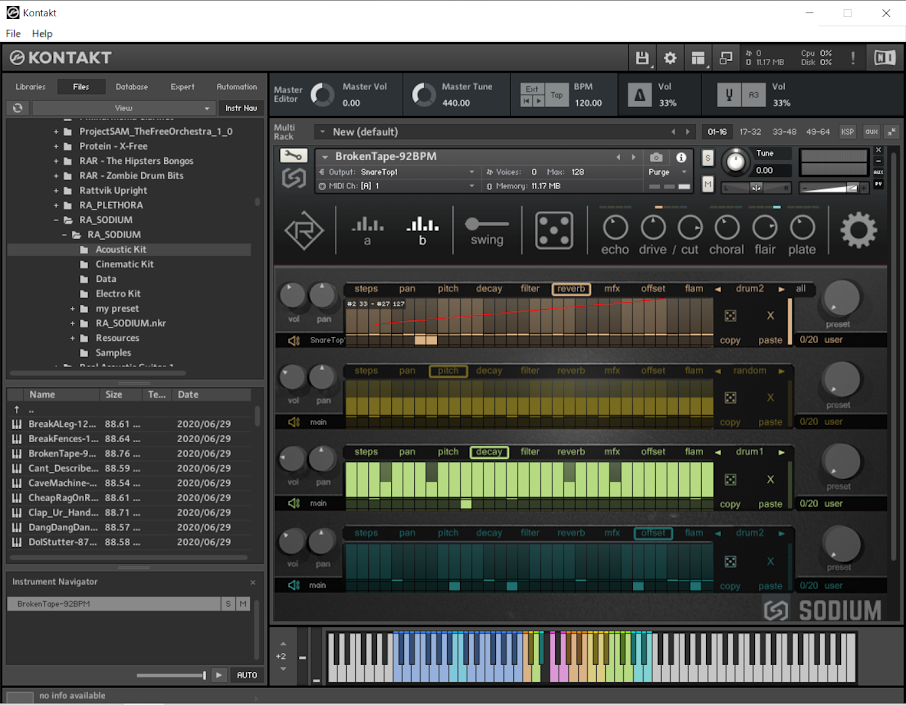Screen dimensions: 906x705
Task: Click the refresh icon in browser
Action: (x=18, y=108)
